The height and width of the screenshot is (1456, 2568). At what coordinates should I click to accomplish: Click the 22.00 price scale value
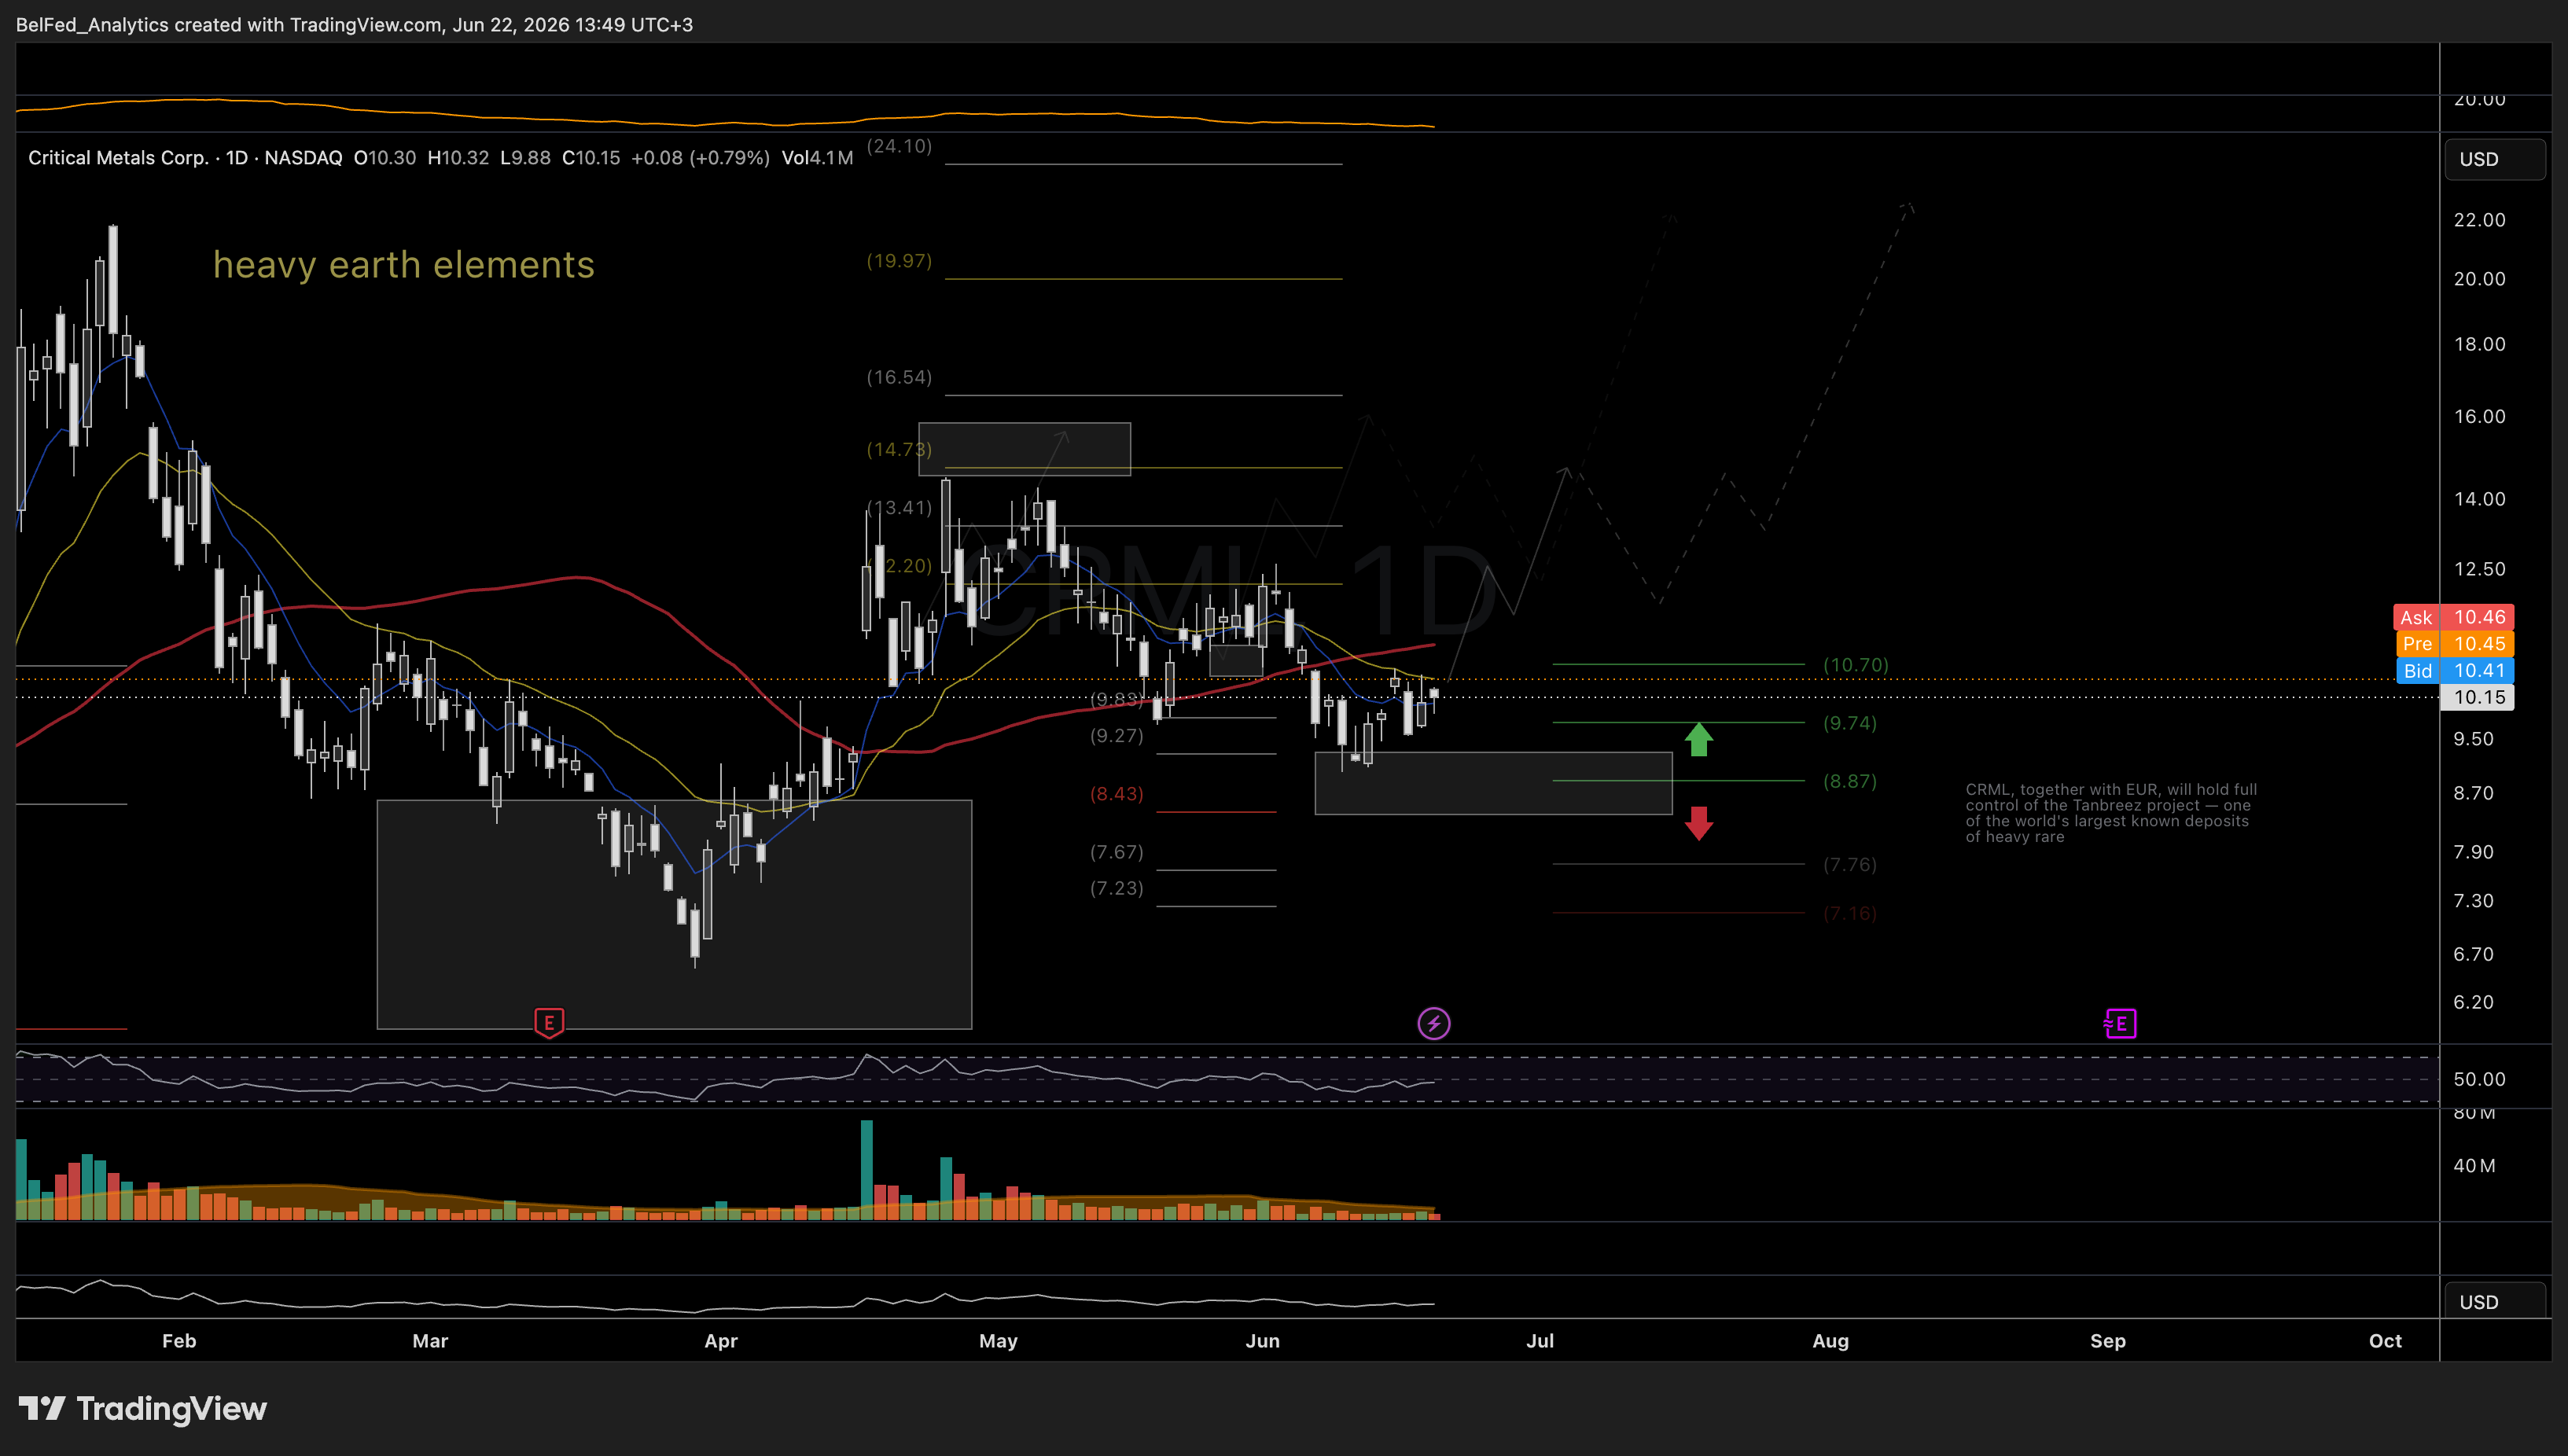[2479, 220]
